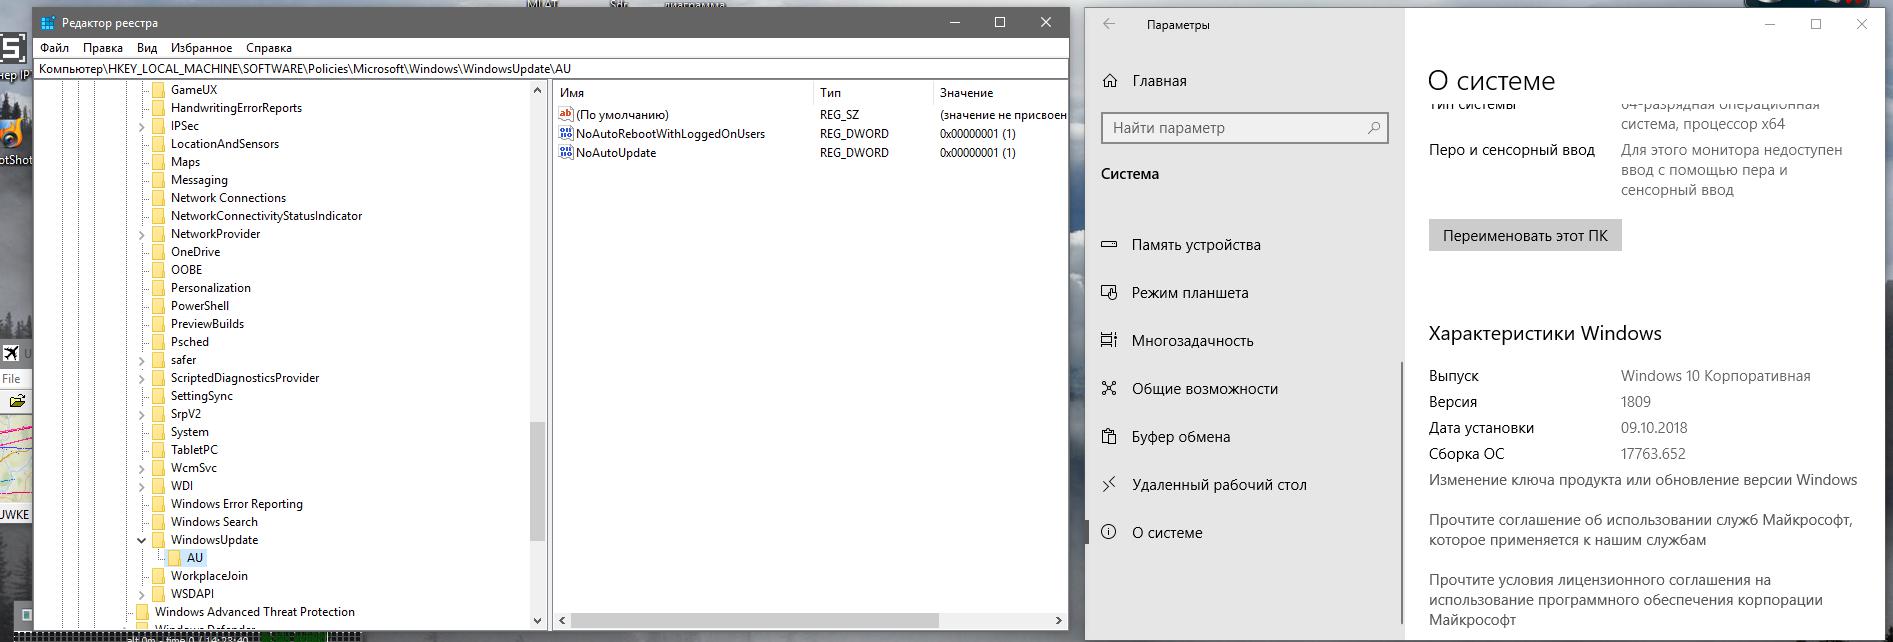The image size is (1893, 642).
Task: Open the Удаленный рабочий стол page
Action: (x=1219, y=485)
